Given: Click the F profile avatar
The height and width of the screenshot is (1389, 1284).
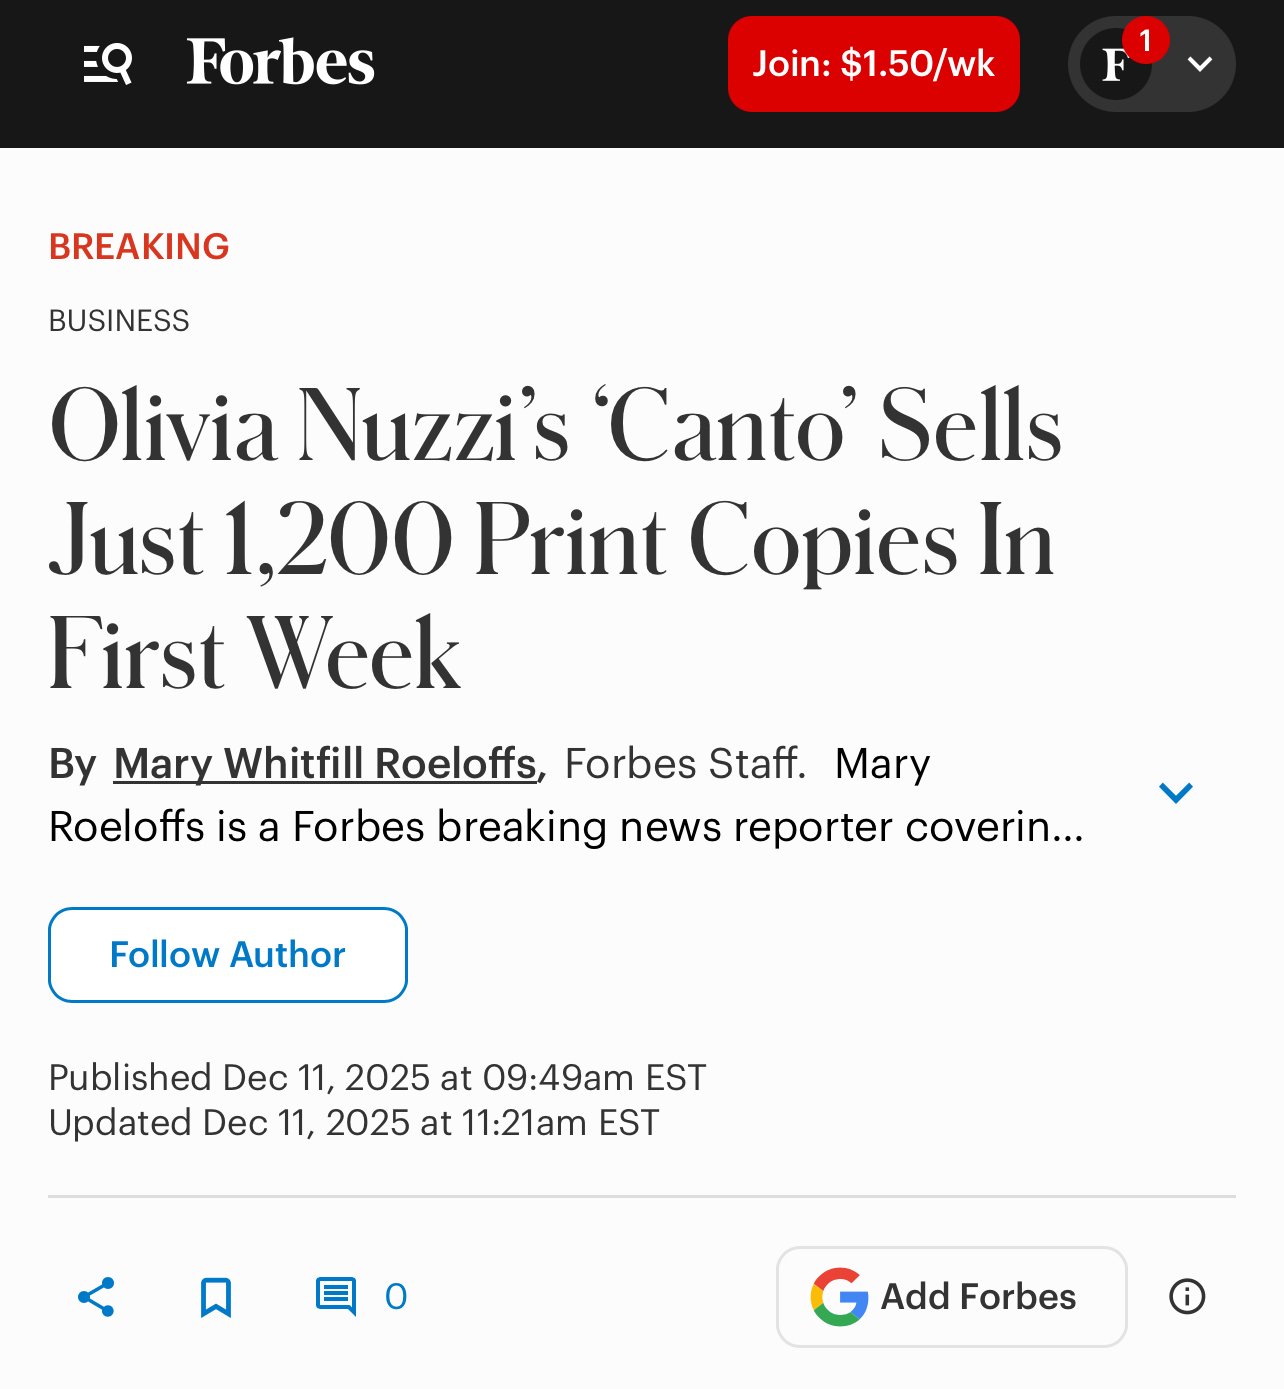Looking at the screenshot, I should click(1113, 66).
